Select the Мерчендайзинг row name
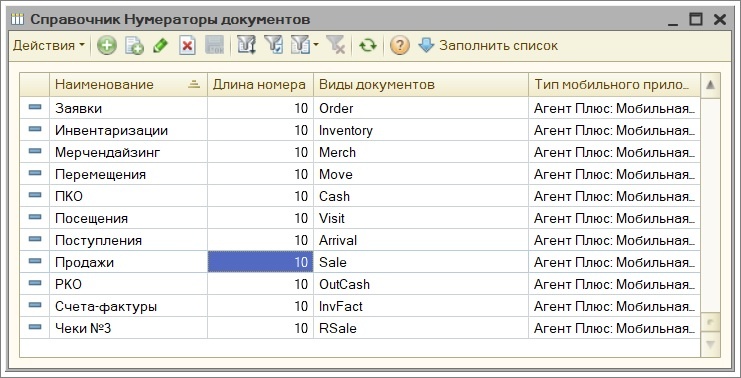Image resolution: width=741 pixels, height=378 pixels. point(108,153)
